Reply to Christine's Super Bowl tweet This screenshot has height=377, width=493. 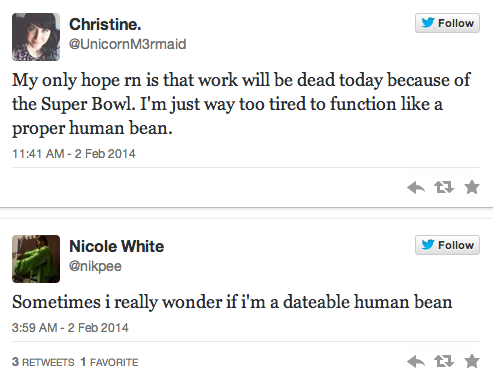pos(416,187)
